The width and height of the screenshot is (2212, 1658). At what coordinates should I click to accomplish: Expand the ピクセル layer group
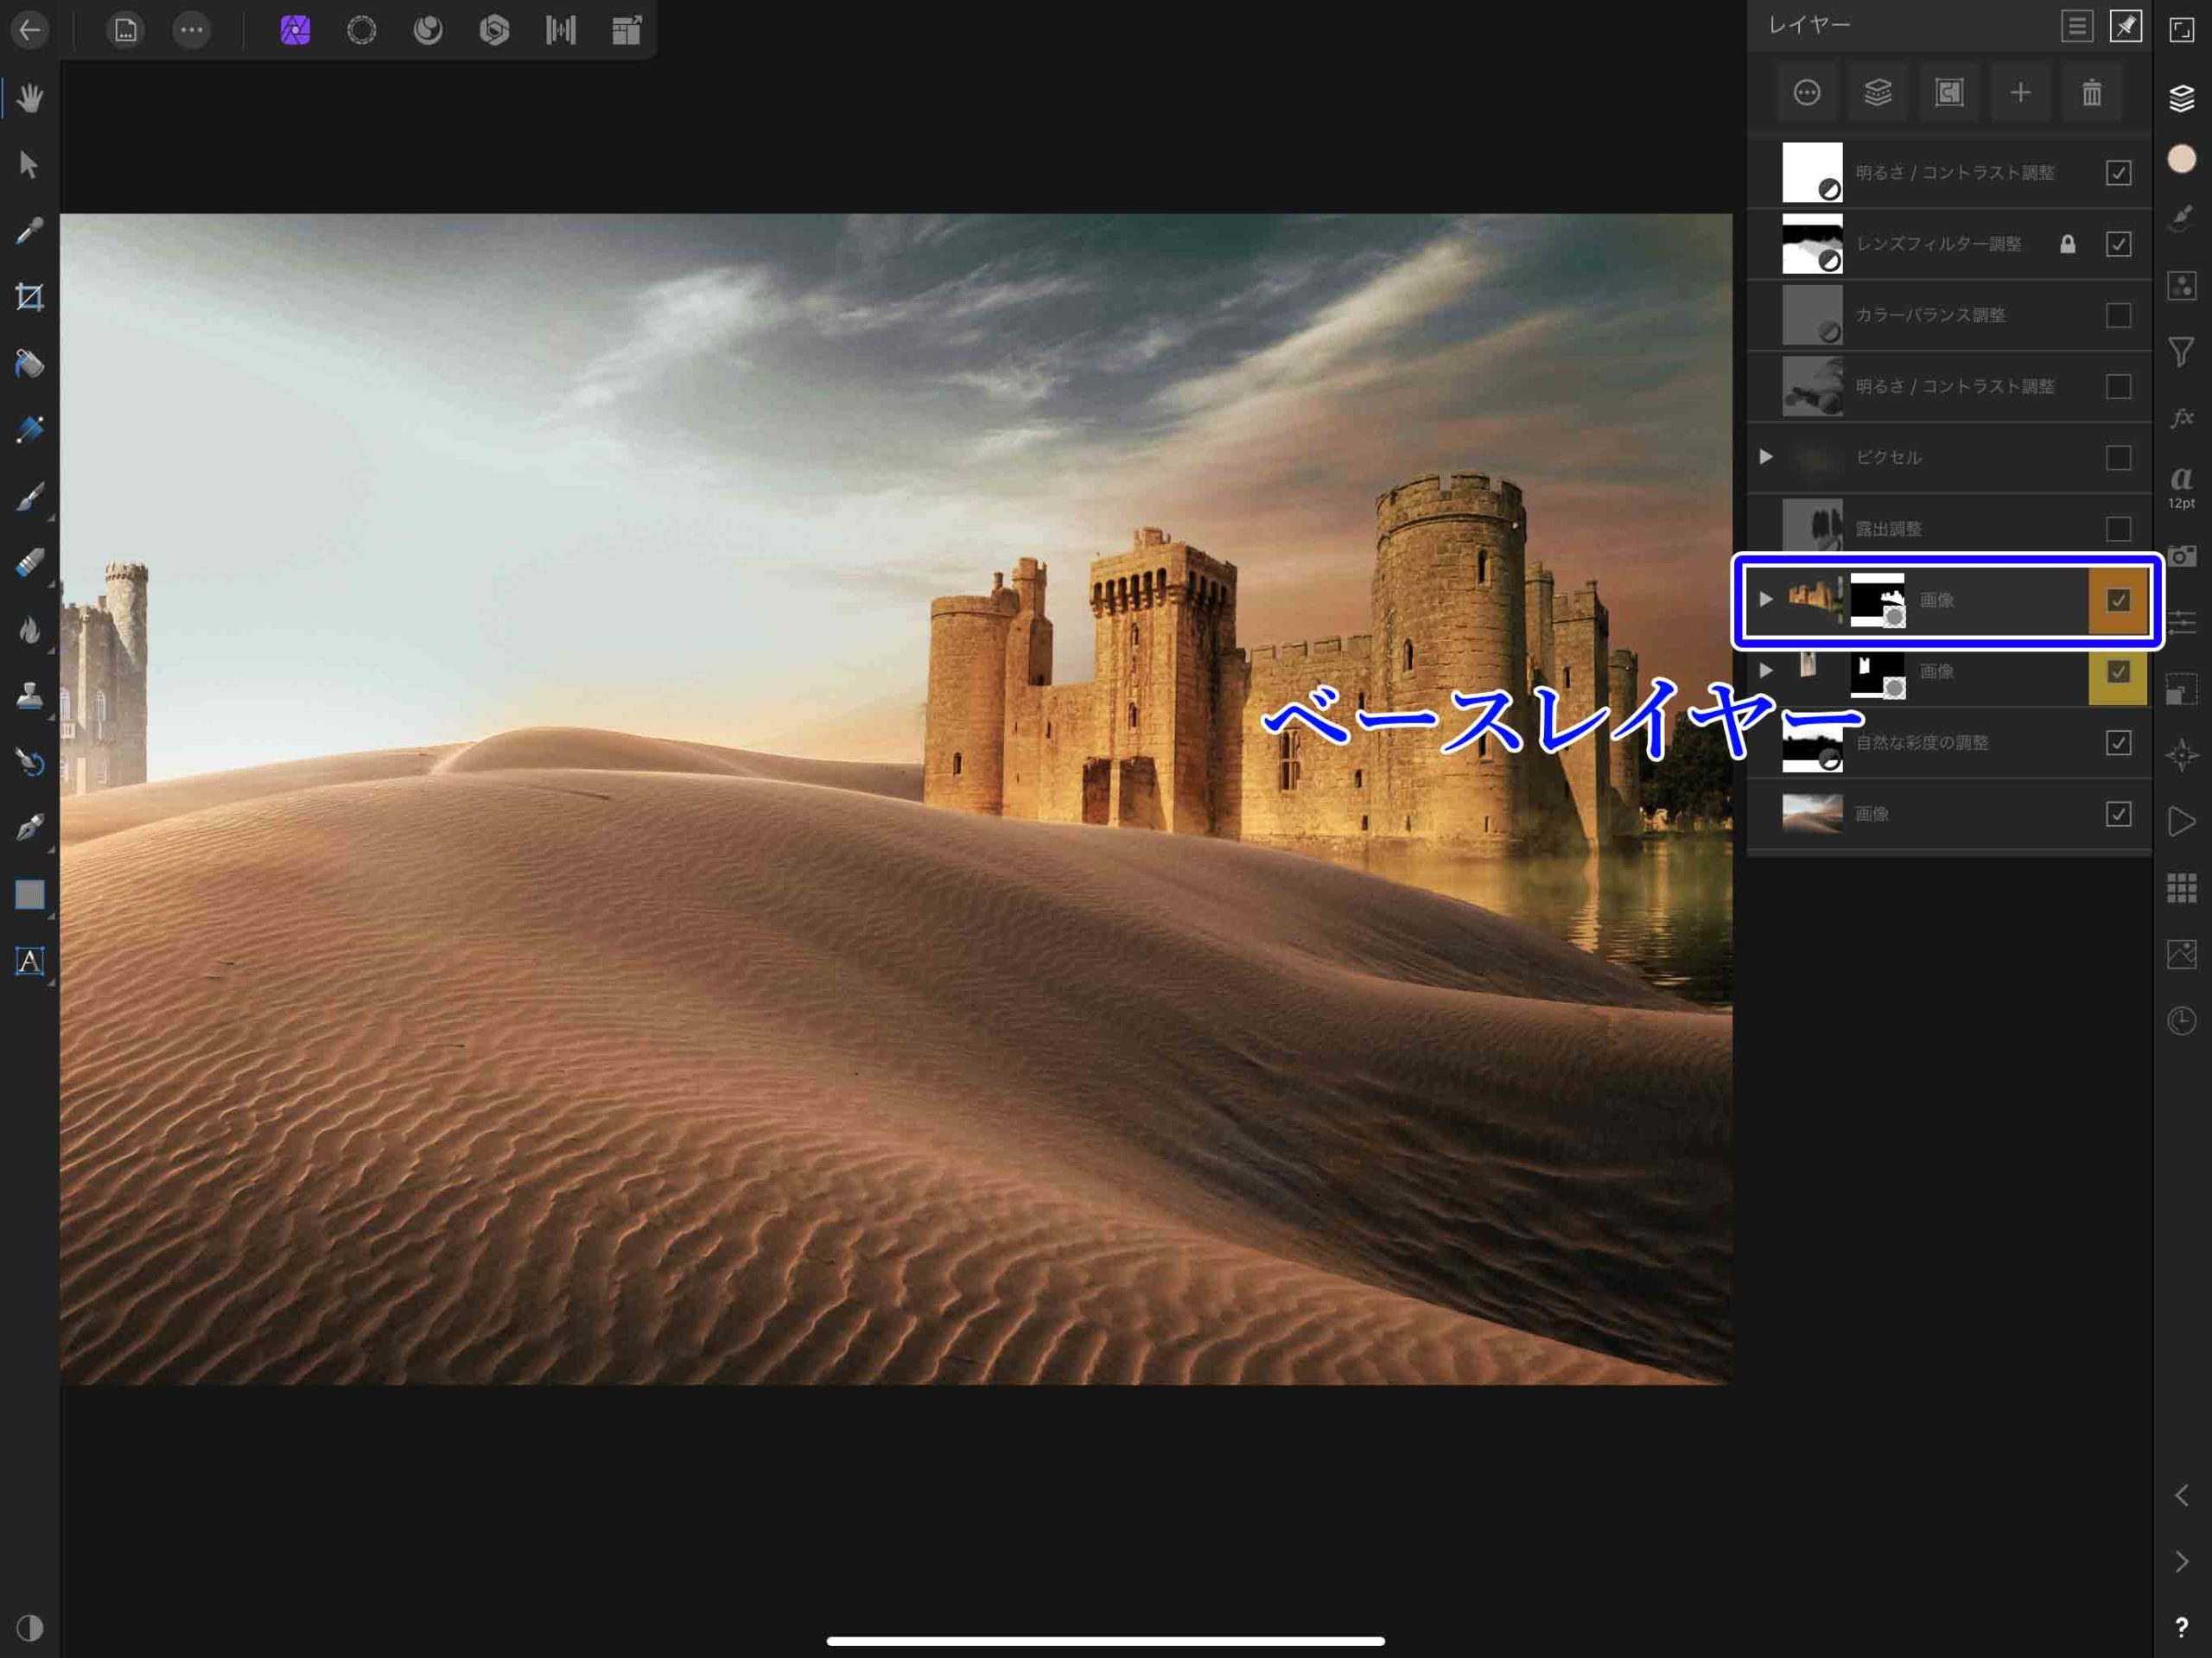coord(1766,457)
